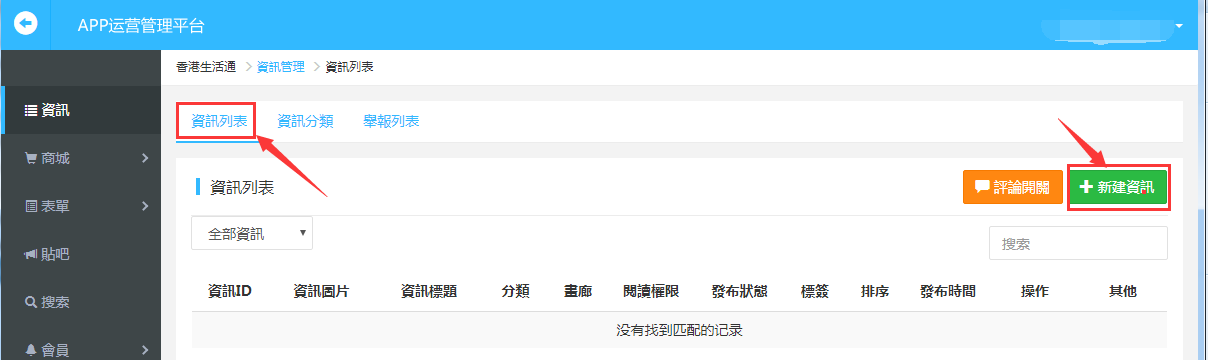Open 貼吧 megaphone icon in sidebar
This screenshot has height=360, width=1208.
[x=30, y=254]
